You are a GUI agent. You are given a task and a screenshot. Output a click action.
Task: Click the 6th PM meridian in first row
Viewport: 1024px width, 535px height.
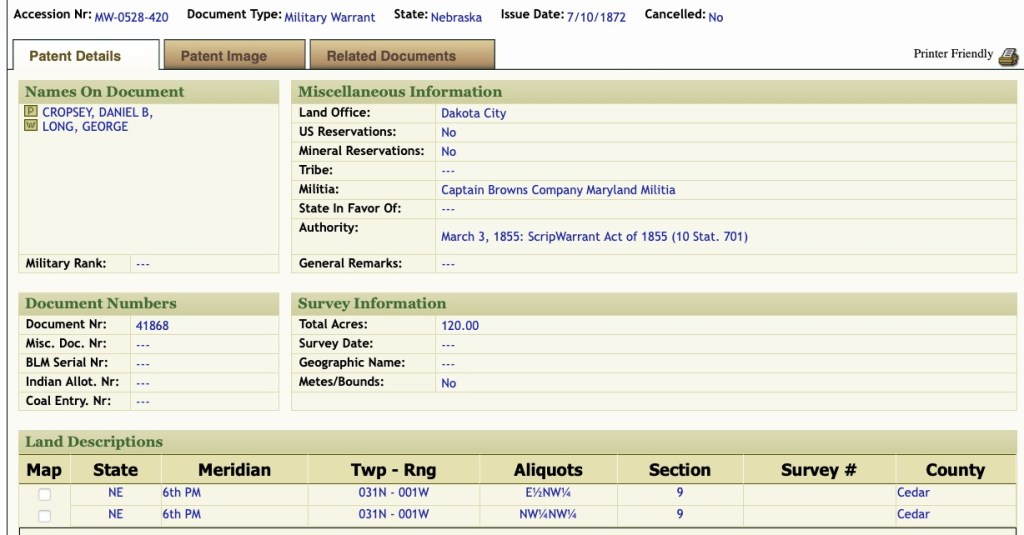point(181,492)
